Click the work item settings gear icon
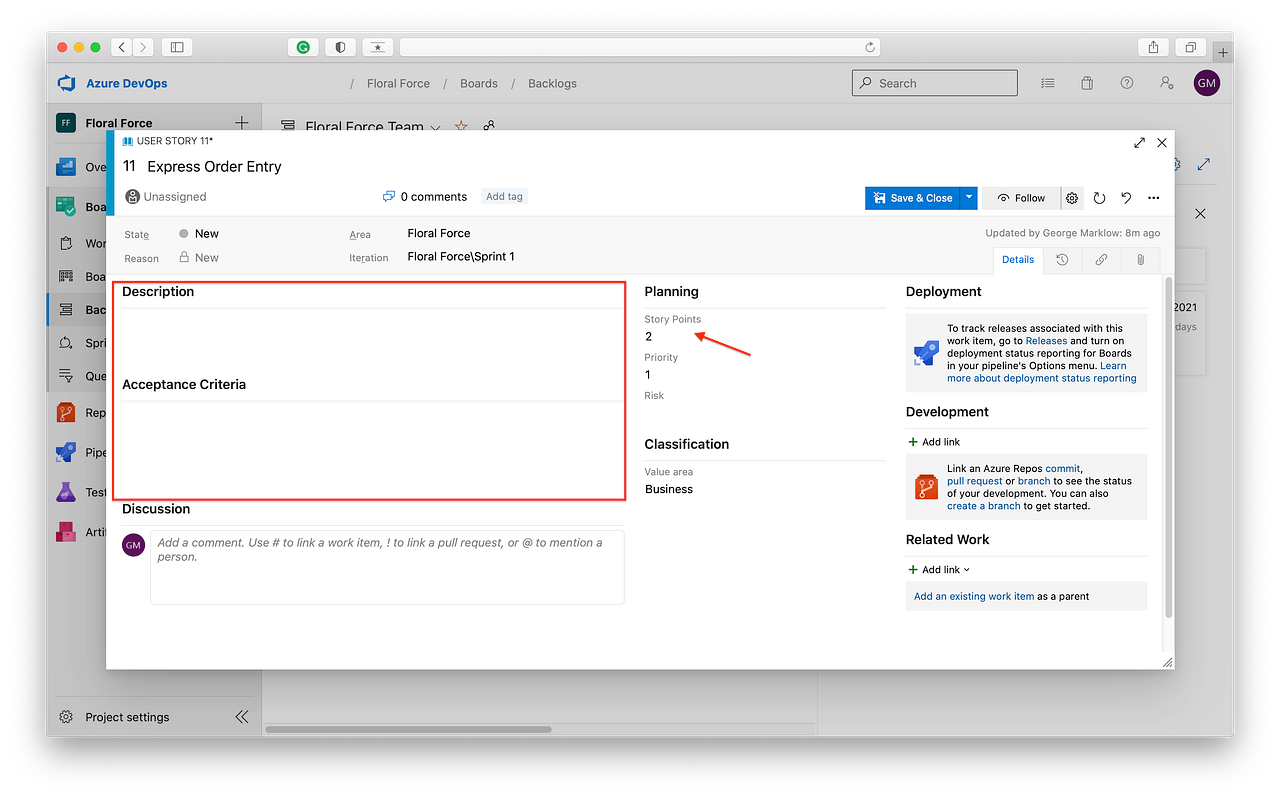The image size is (1280, 798). click(x=1072, y=198)
